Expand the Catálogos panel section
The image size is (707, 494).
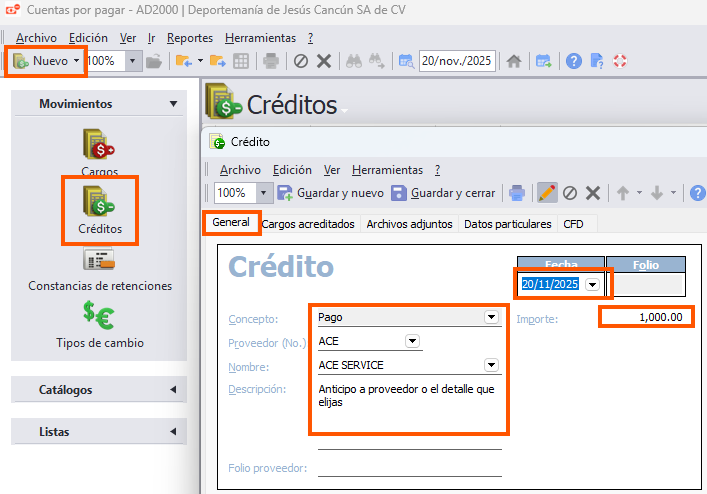click(173, 389)
